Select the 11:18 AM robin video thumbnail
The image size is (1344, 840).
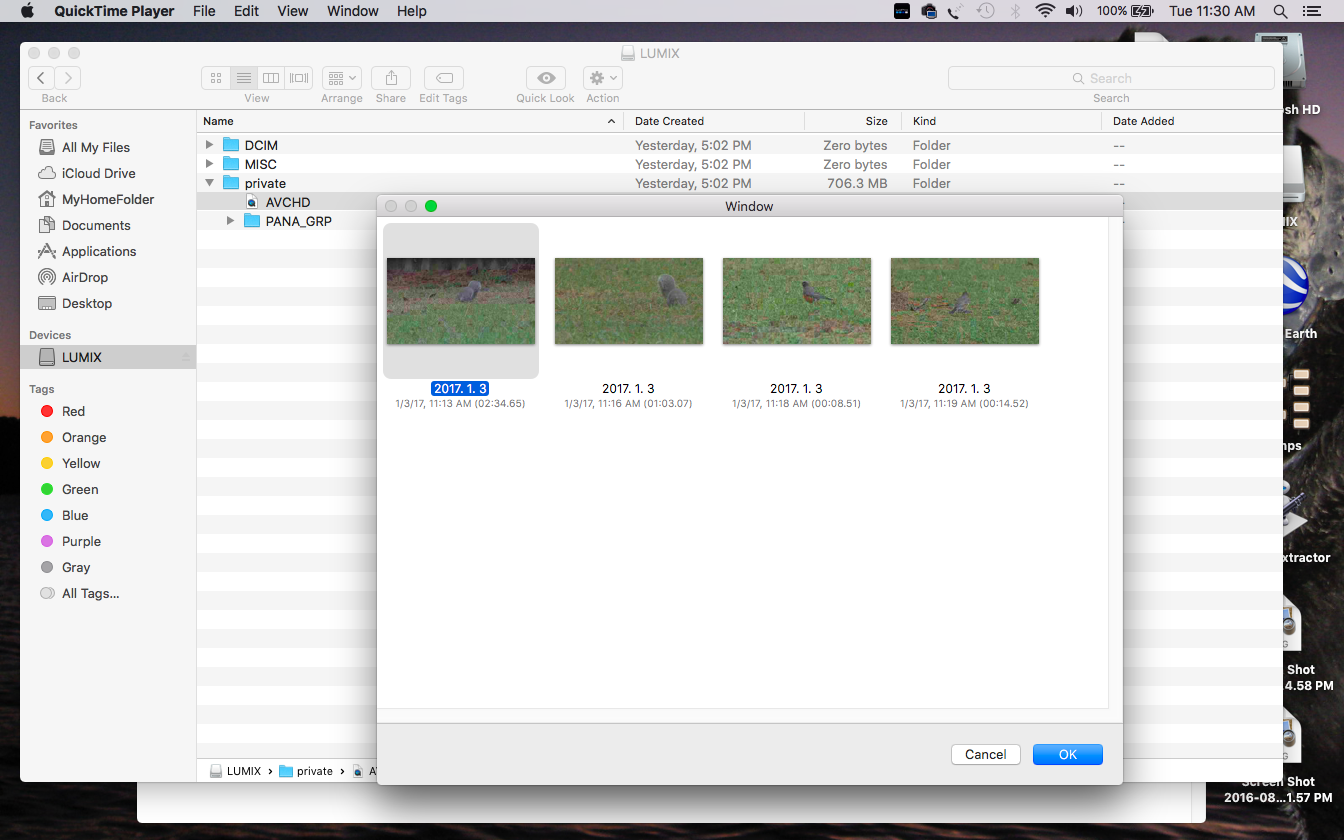tap(796, 301)
